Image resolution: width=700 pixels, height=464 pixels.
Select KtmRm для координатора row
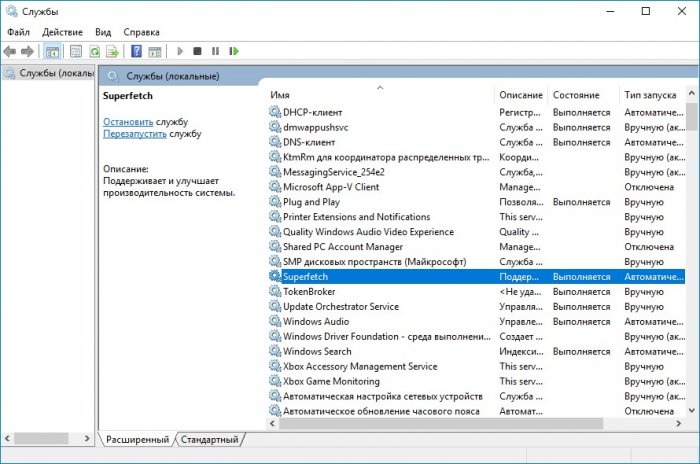pyautogui.click(x=476, y=157)
